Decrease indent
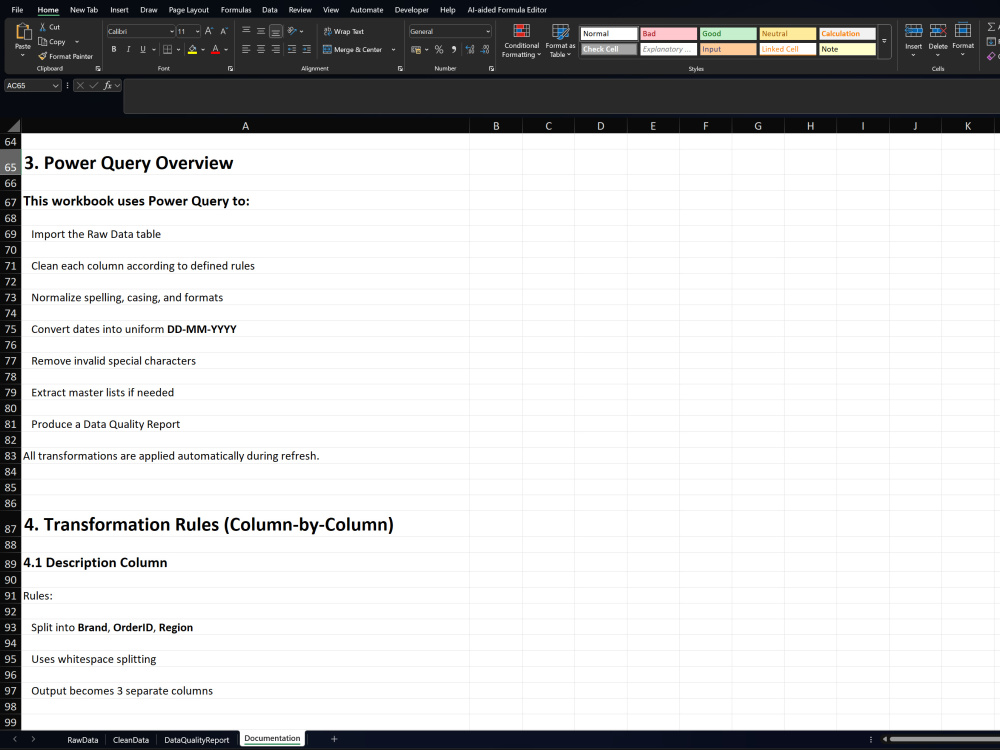This screenshot has width=1000, height=750. coord(292,49)
